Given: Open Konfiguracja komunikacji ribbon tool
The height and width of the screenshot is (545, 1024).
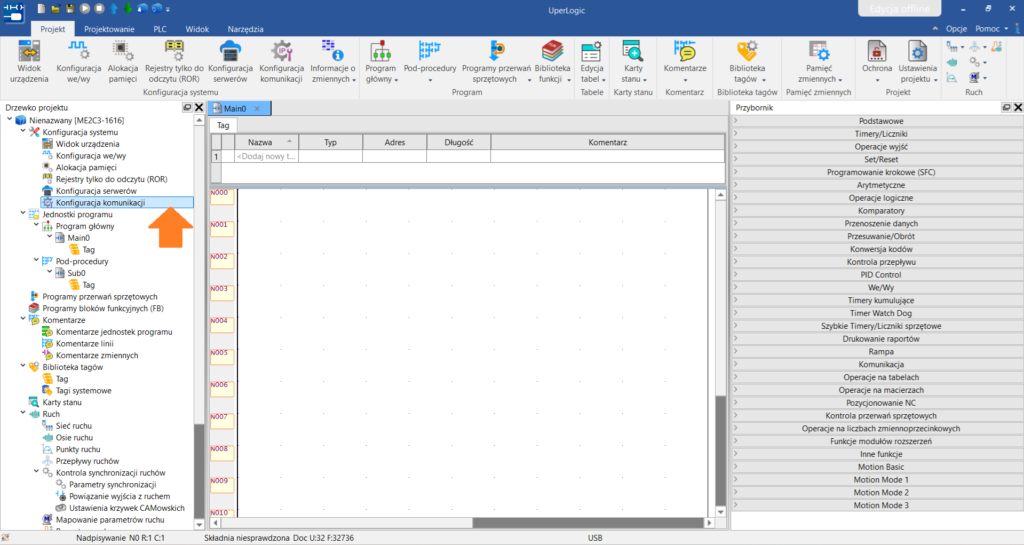Looking at the screenshot, I should [x=281, y=62].
